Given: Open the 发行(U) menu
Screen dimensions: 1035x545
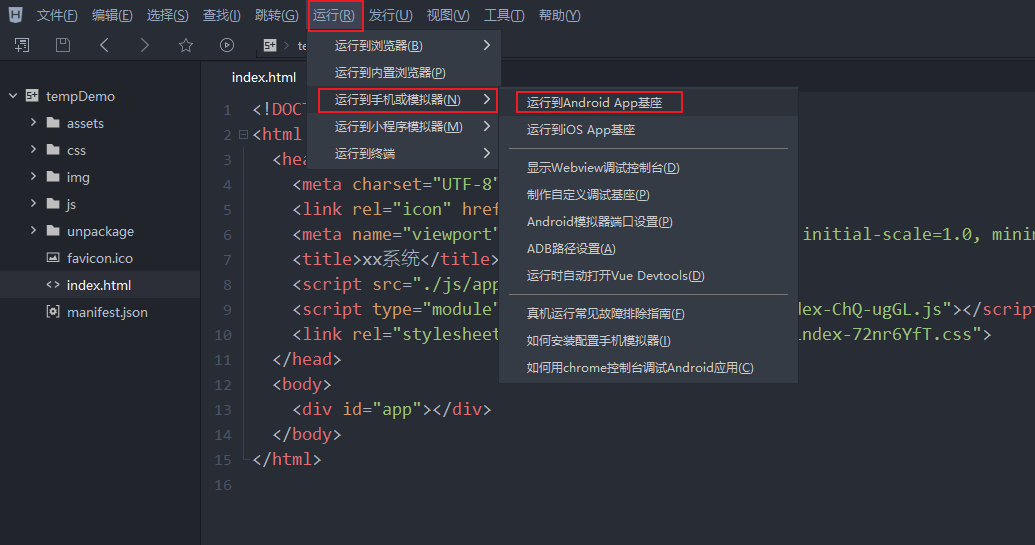Looking at the screenshot, I should [x=390, y=15].
